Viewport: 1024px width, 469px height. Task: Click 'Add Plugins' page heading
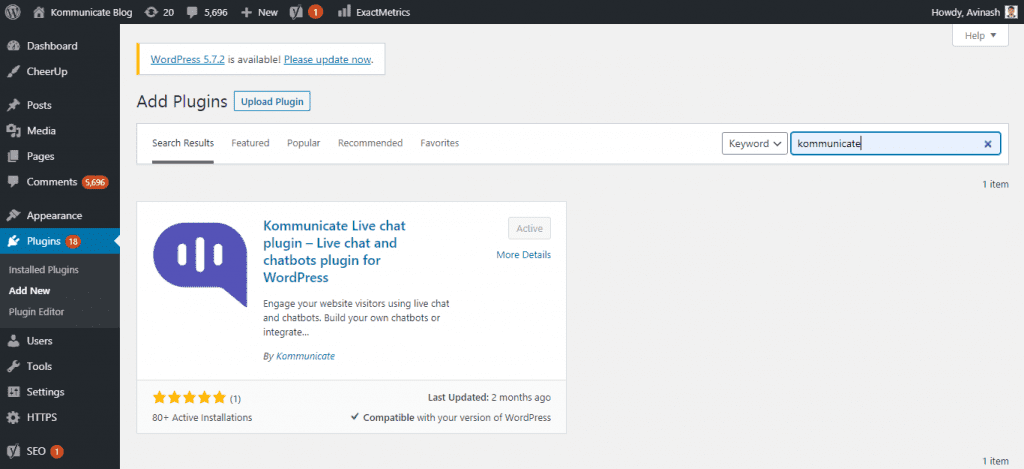click(x=182, y=101)
